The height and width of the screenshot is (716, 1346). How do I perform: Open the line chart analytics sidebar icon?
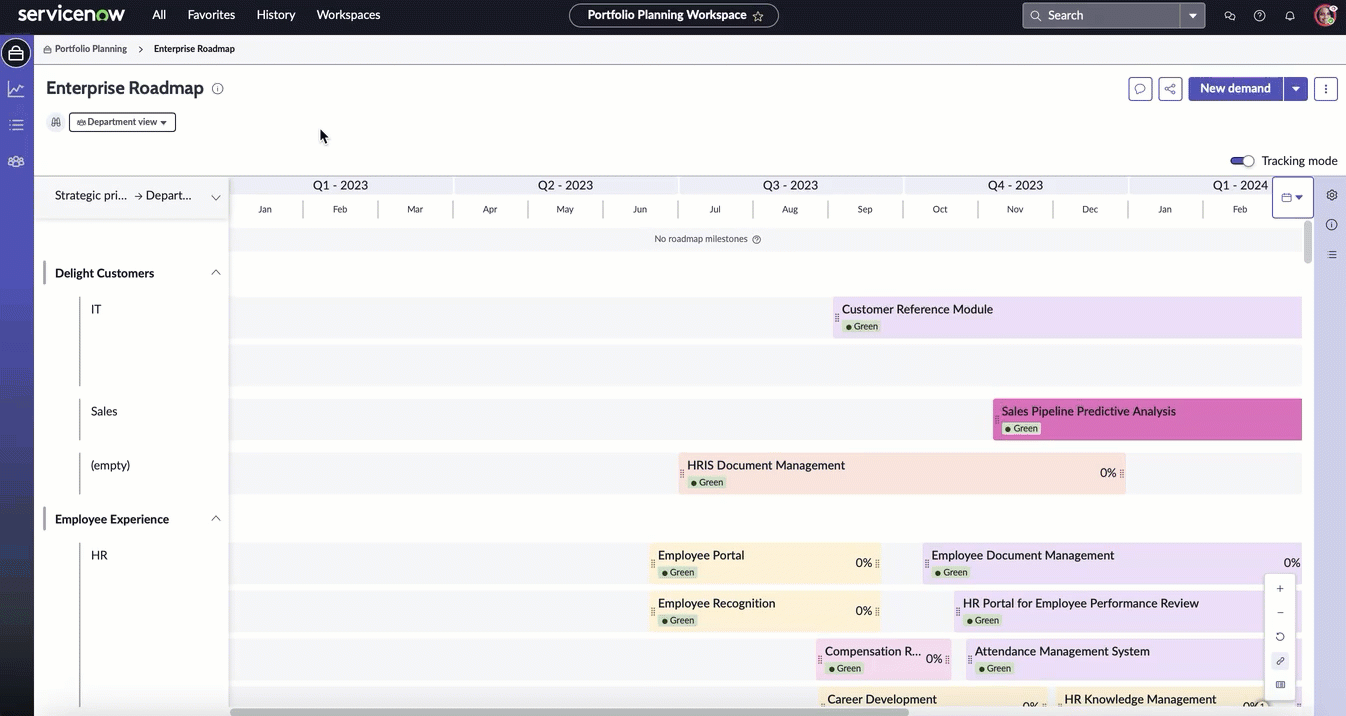(x=16, y=89)
